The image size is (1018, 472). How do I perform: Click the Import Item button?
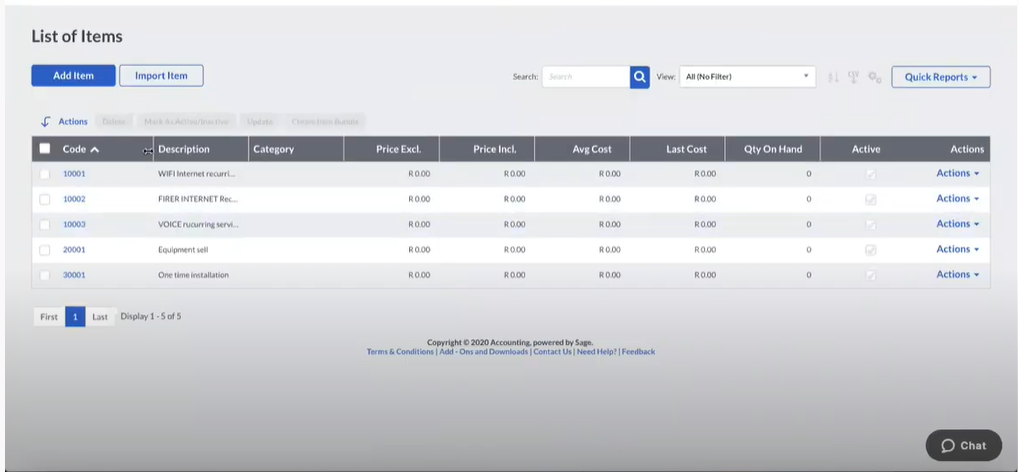161,75
